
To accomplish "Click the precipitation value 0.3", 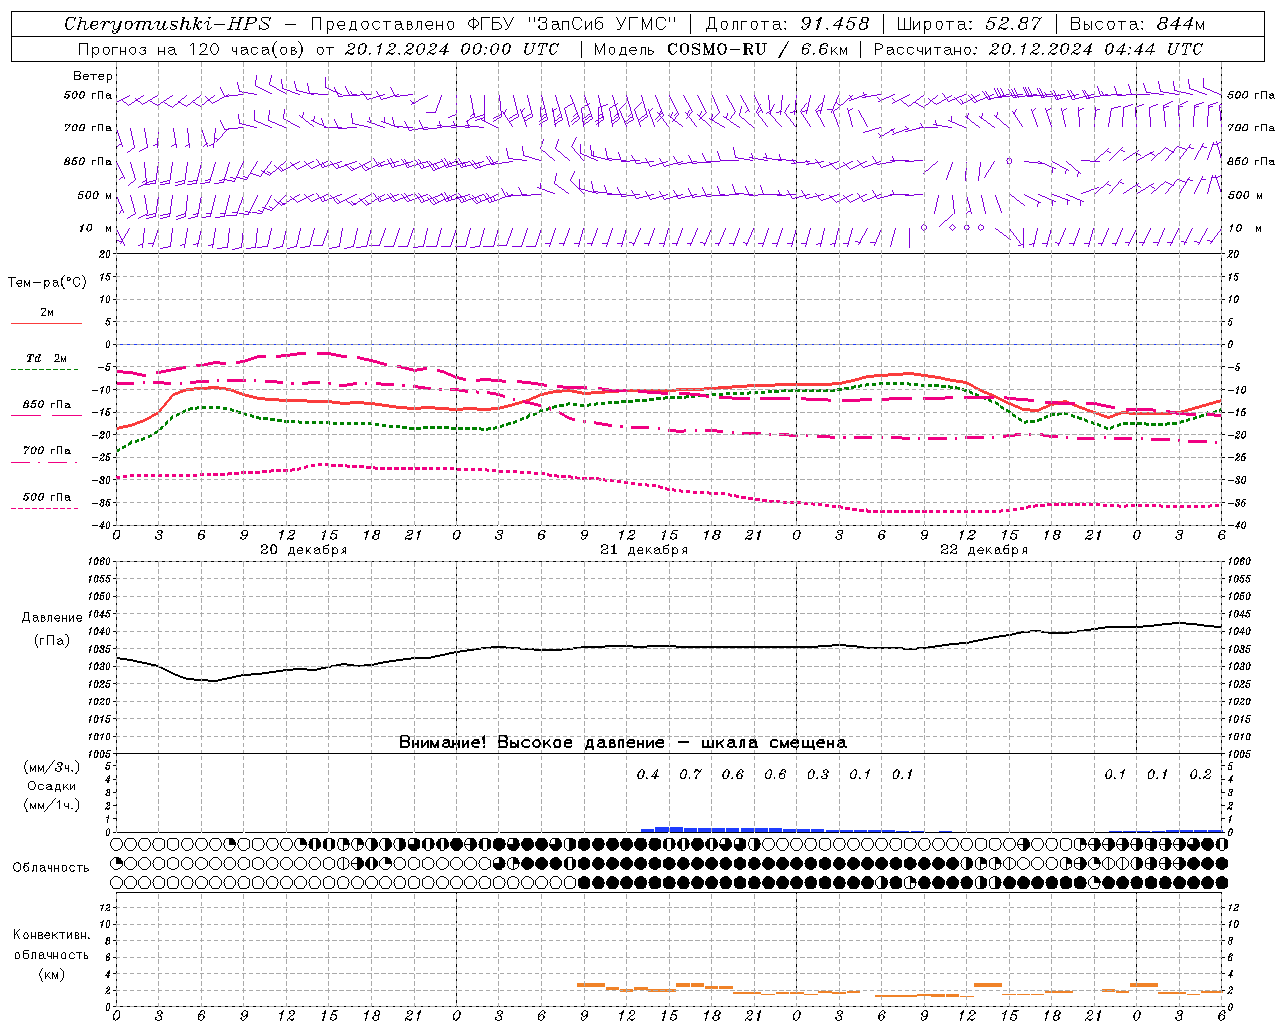I will click(818, 775).
